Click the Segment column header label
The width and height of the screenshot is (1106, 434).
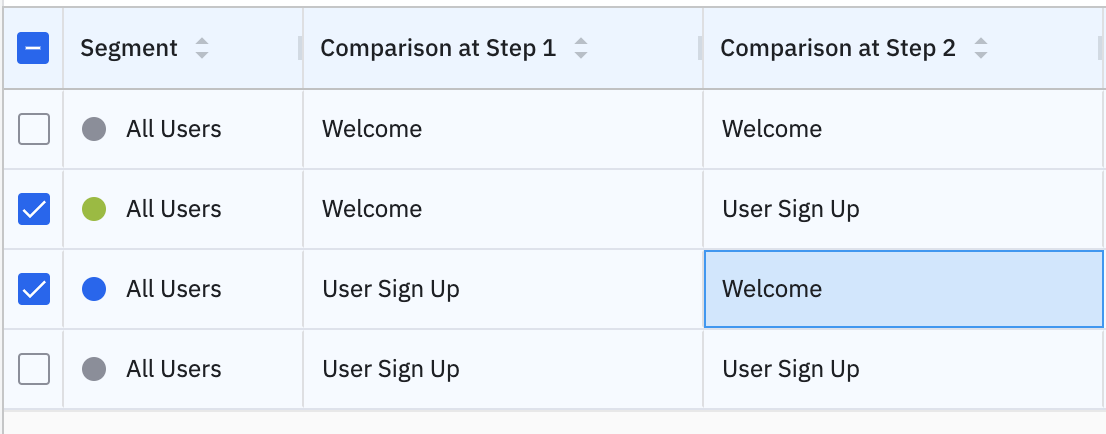pos(129,48)
